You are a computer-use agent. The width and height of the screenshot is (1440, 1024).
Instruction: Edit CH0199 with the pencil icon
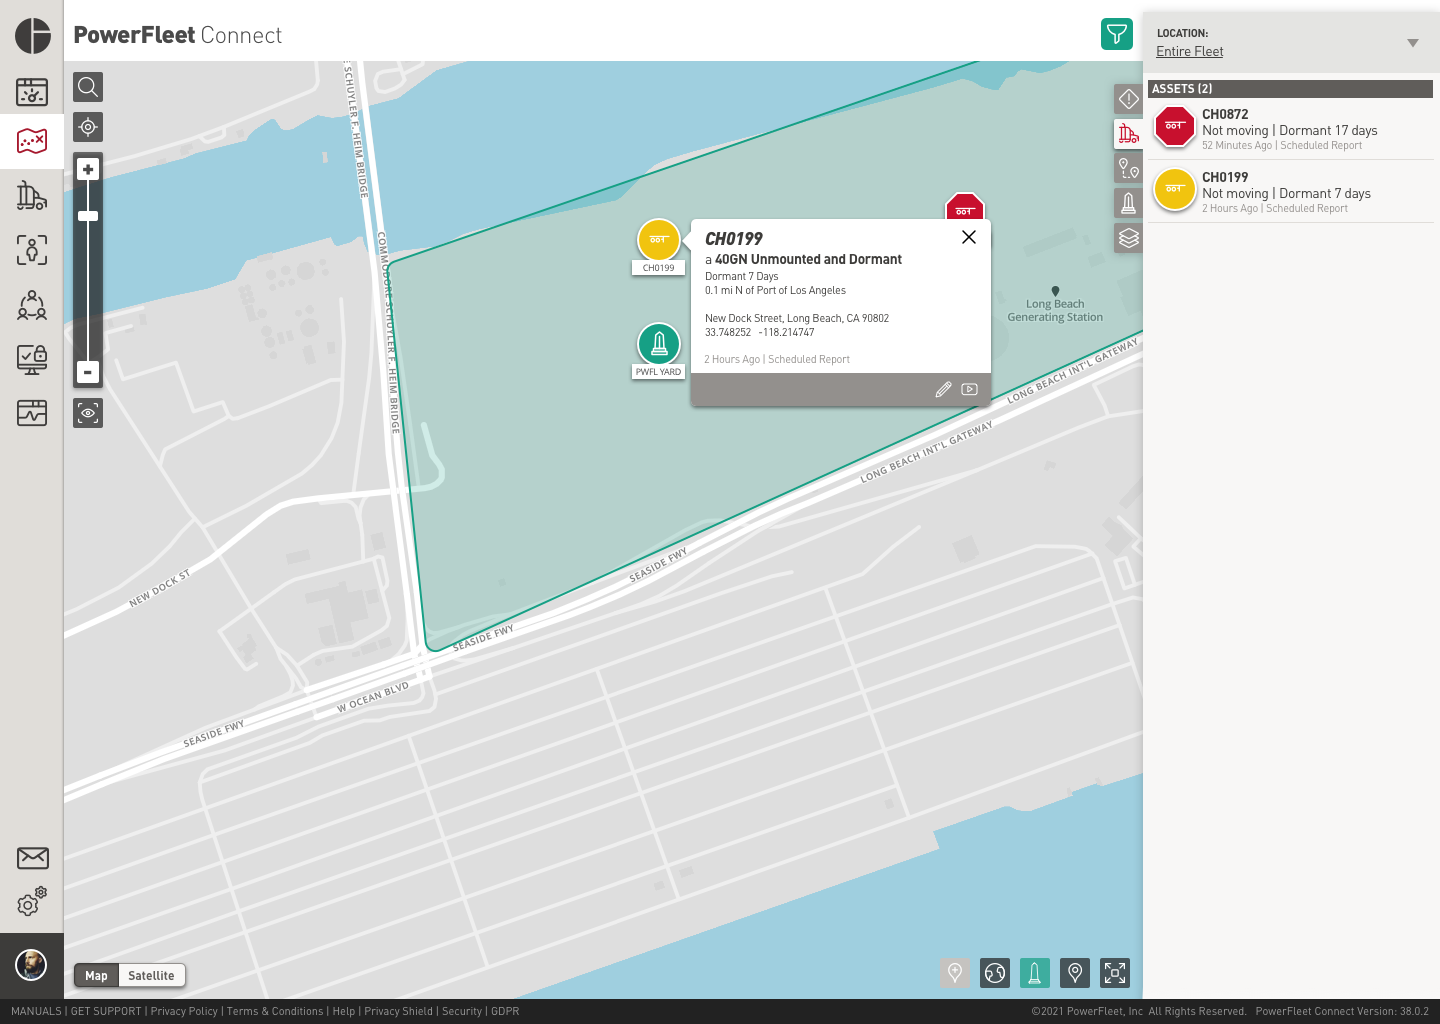pos(943,390)
